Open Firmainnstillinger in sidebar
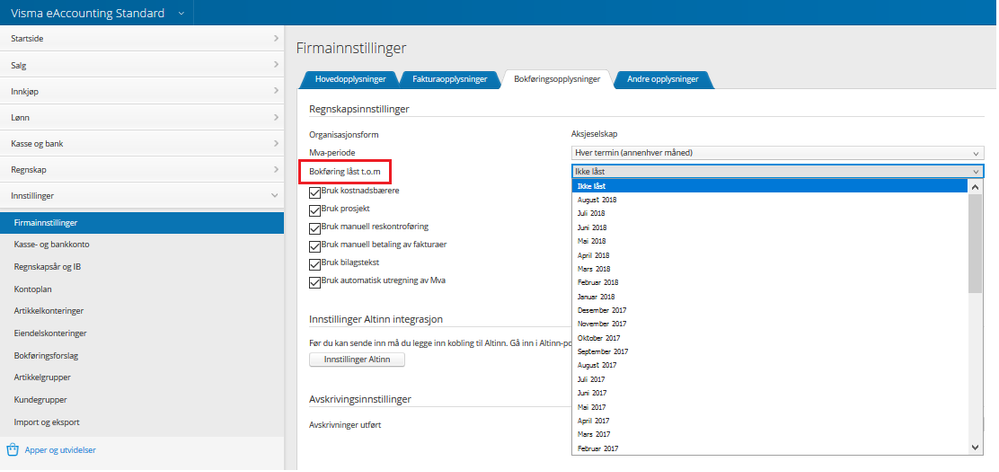 pos(142,223)
